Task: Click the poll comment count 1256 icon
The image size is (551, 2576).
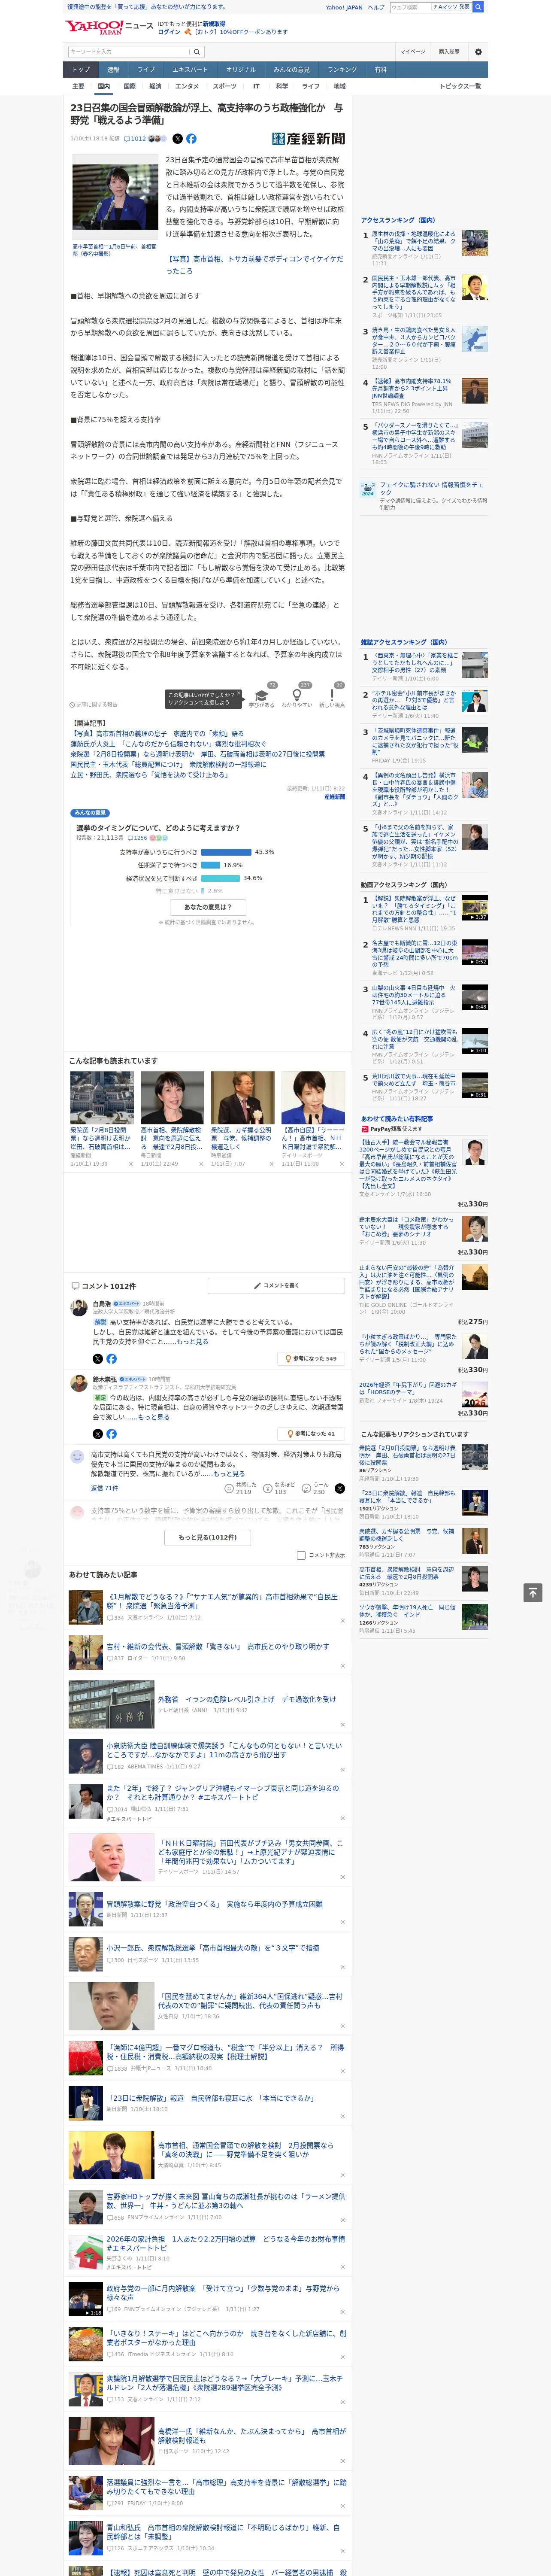Action: [137, 838]
